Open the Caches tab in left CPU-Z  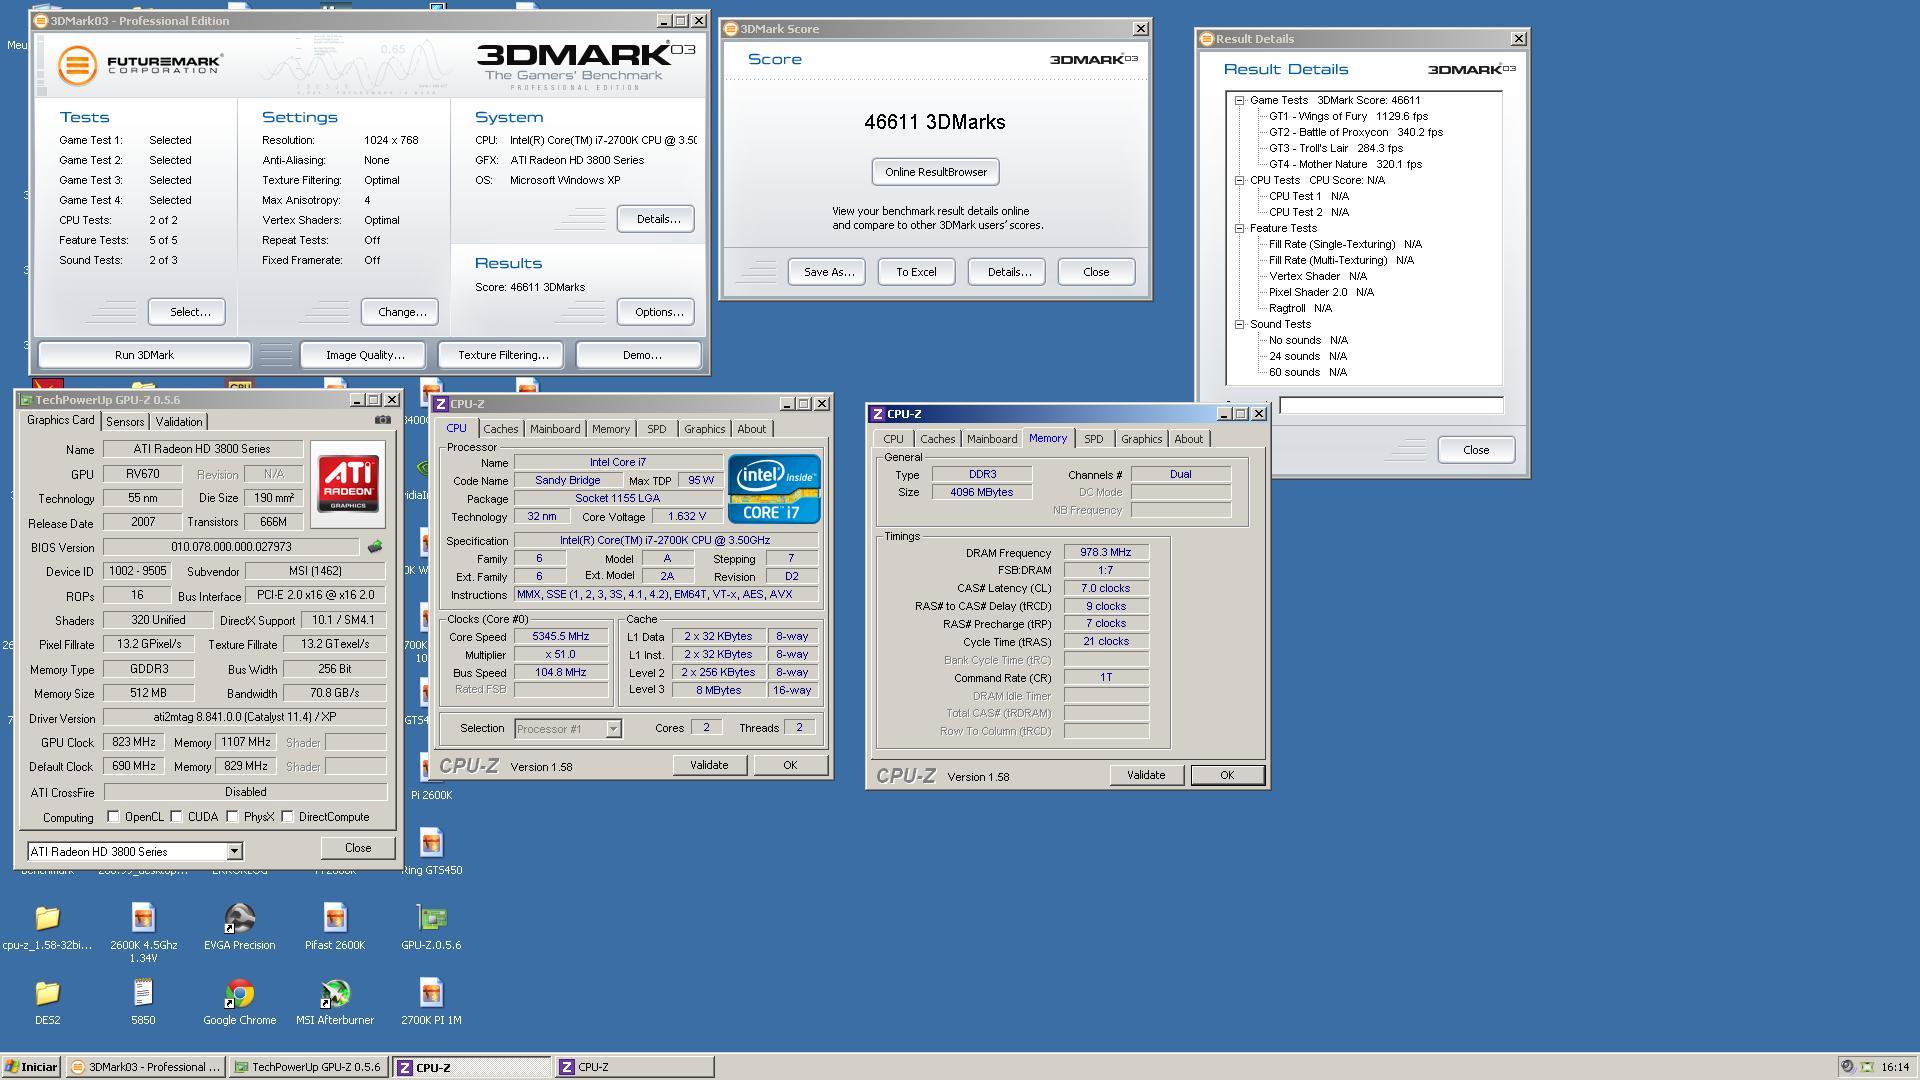tap(501, 429)
